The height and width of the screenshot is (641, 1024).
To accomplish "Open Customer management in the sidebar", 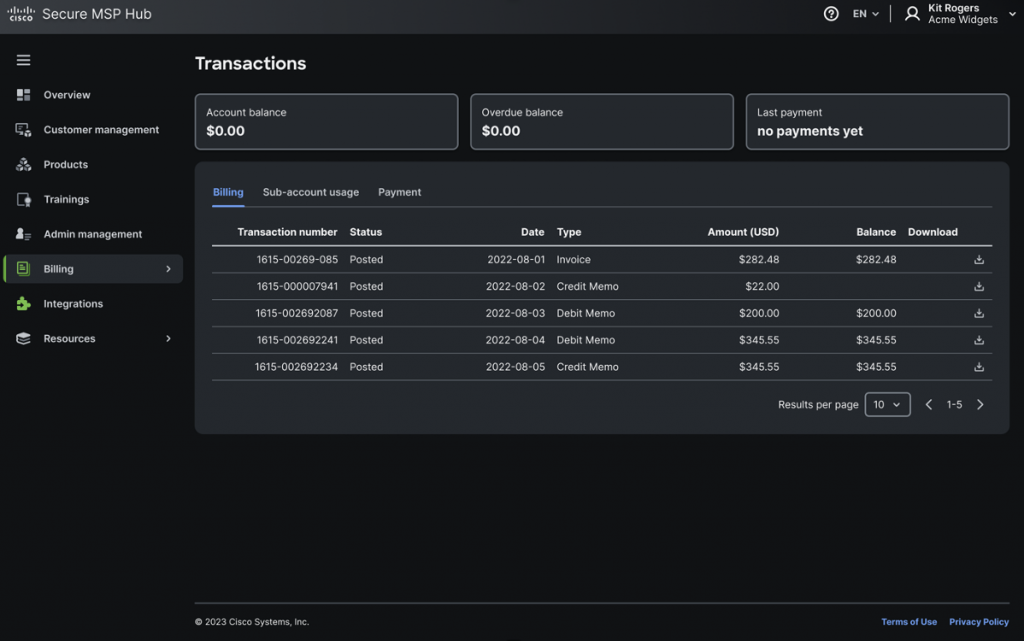I will [x=100, y=130].
